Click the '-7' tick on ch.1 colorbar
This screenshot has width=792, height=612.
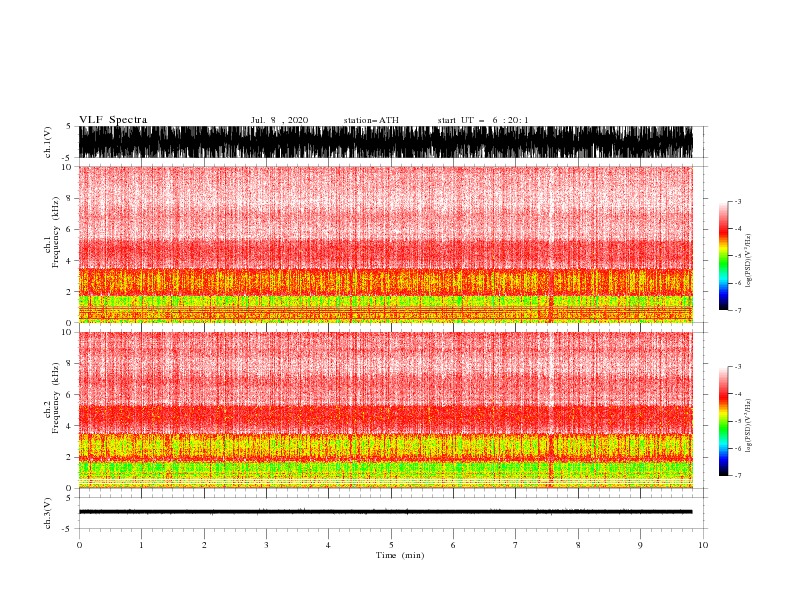(x=737, y=310)
